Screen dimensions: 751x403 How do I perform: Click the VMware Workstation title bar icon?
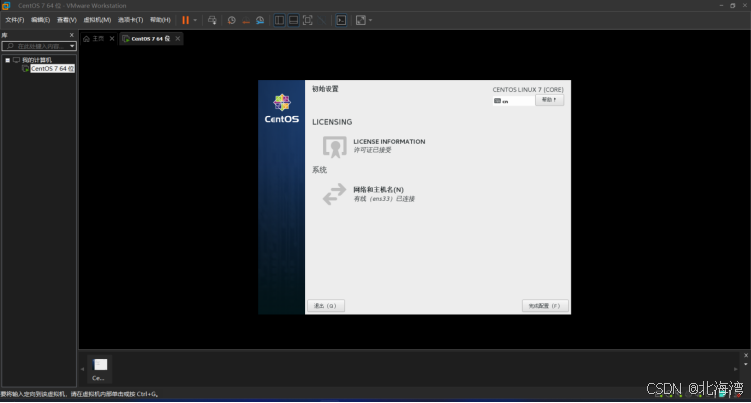(x=6, y=5)
